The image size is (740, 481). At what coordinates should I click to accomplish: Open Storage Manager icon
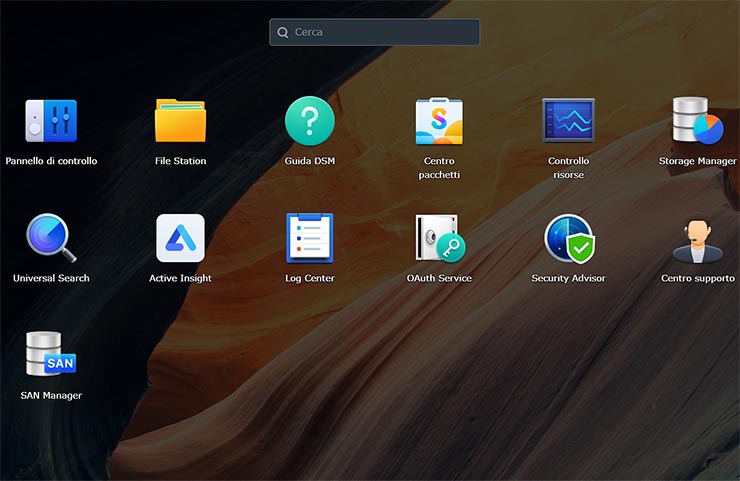697,121
